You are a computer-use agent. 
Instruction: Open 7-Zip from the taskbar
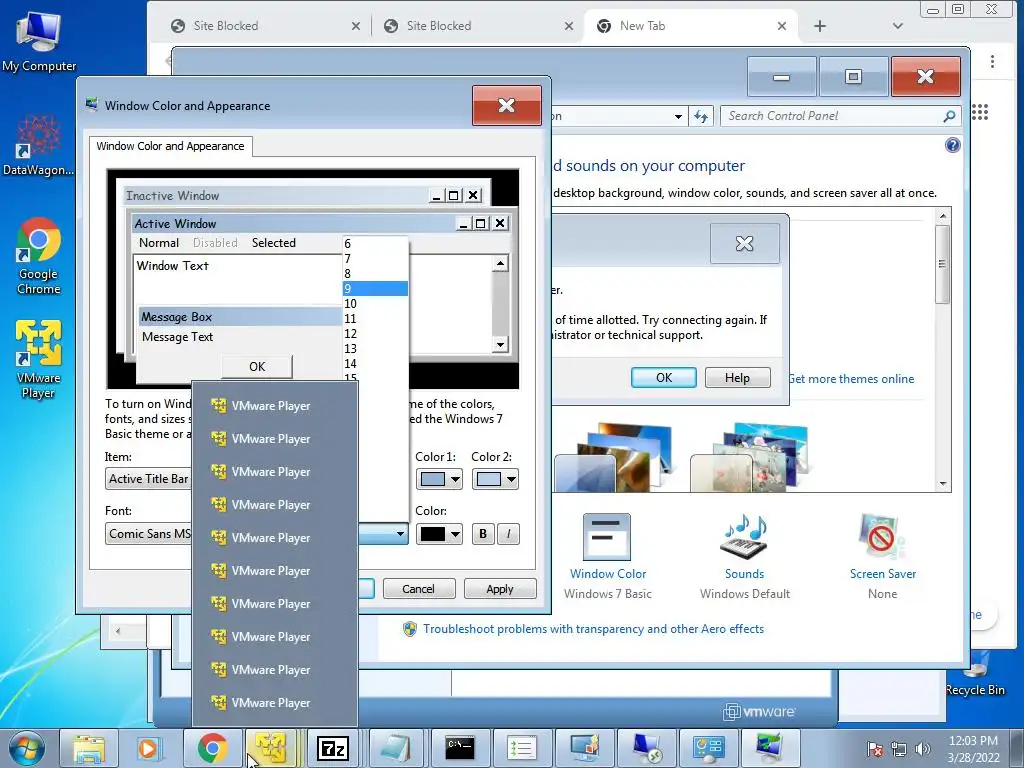pyautogui.click(x=332, y=748)
